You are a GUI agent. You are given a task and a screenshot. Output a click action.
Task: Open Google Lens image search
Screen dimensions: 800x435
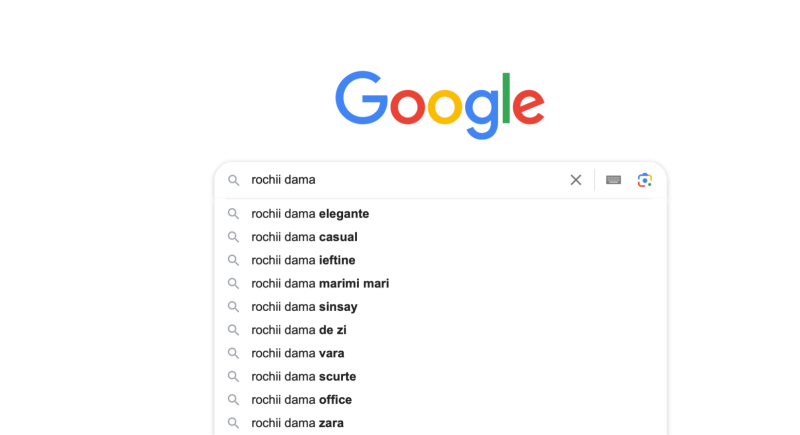coord(645,180)
